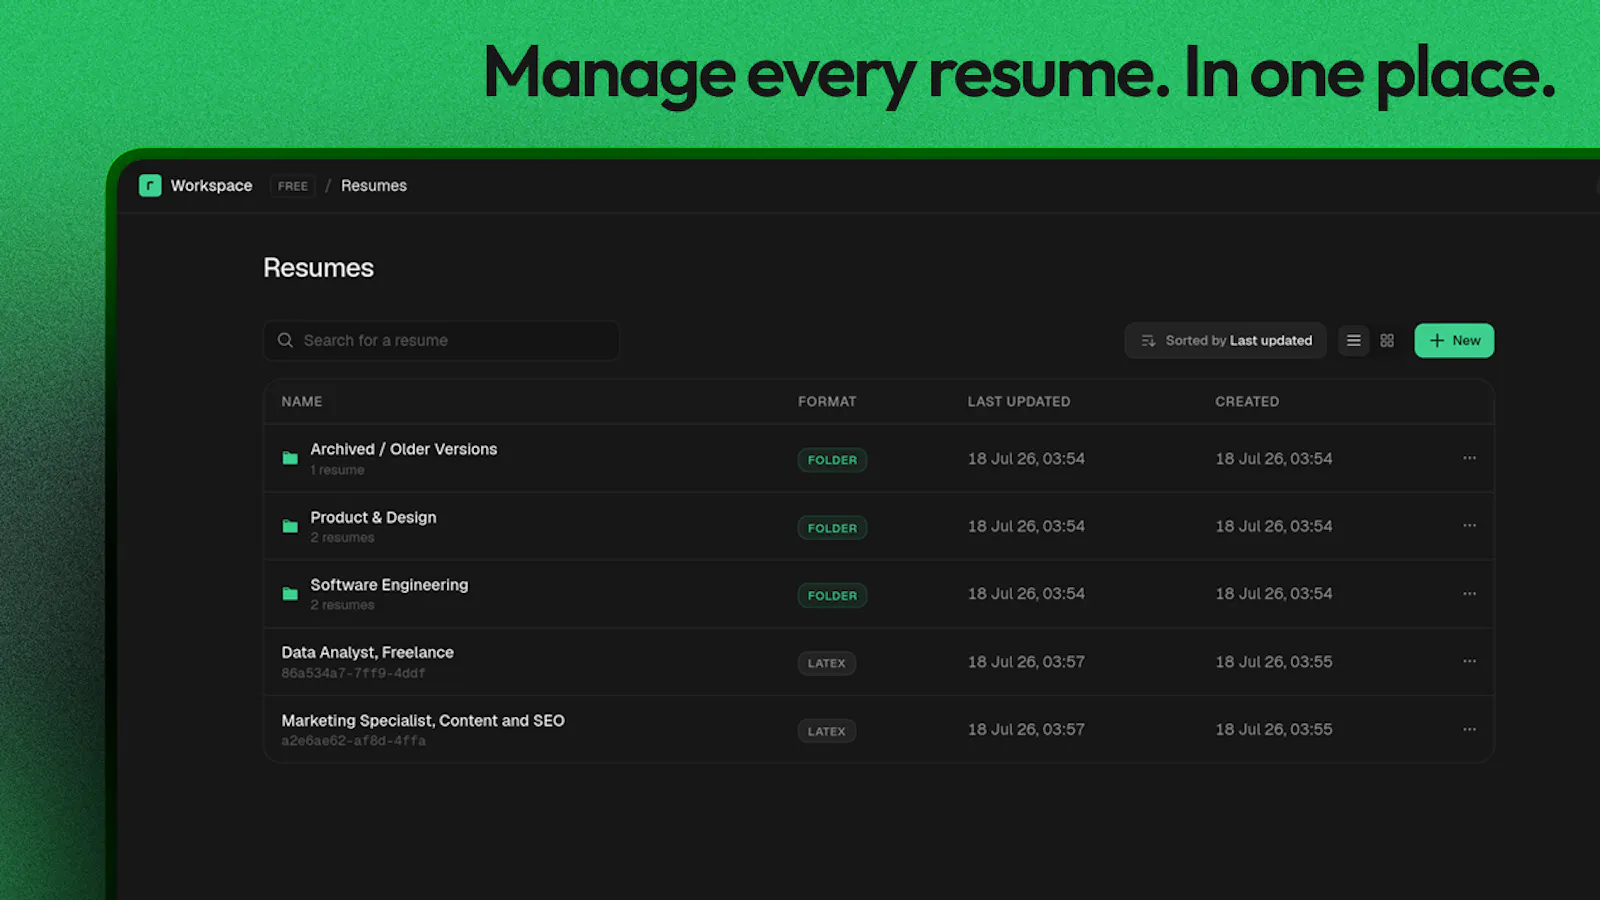Open more options for Archived / Older Versions

pos(1469,458)
